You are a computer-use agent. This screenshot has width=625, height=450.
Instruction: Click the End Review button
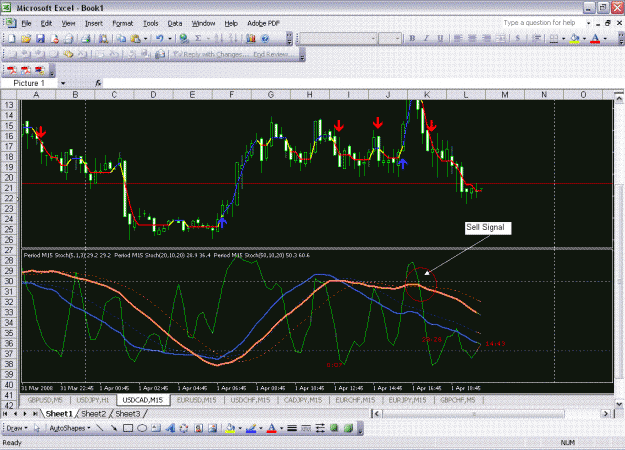pos(271,54)
